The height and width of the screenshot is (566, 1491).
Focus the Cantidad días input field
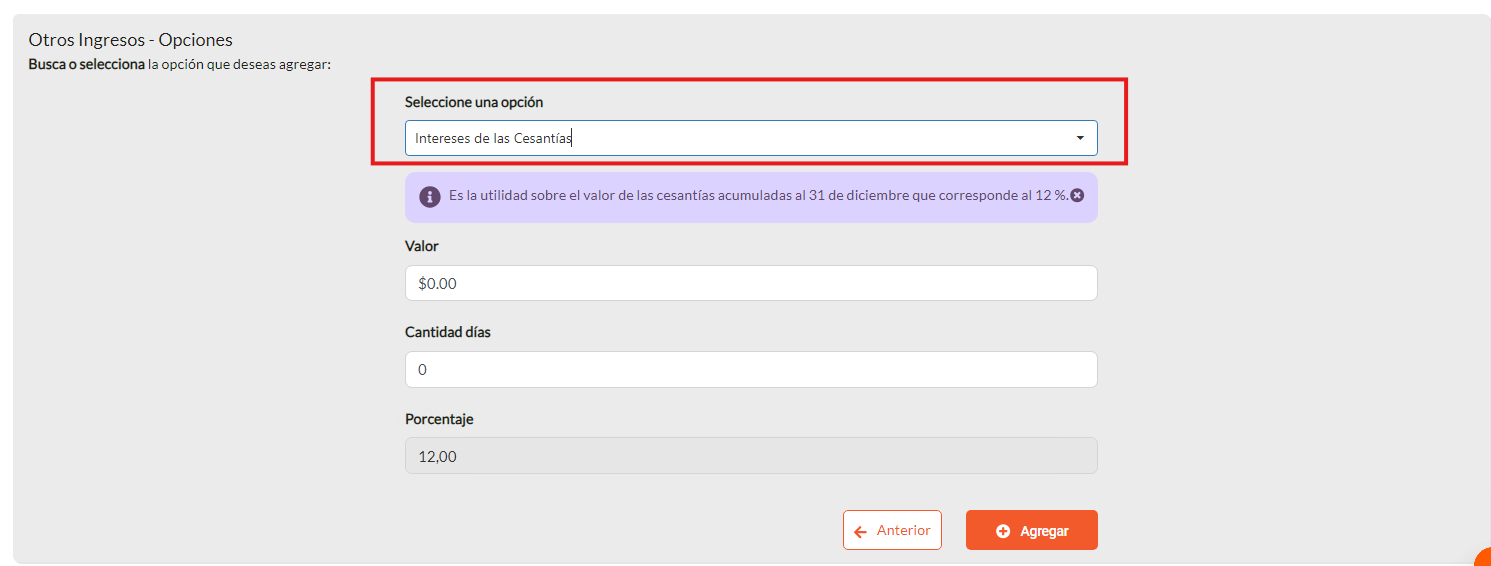point(751,369)
